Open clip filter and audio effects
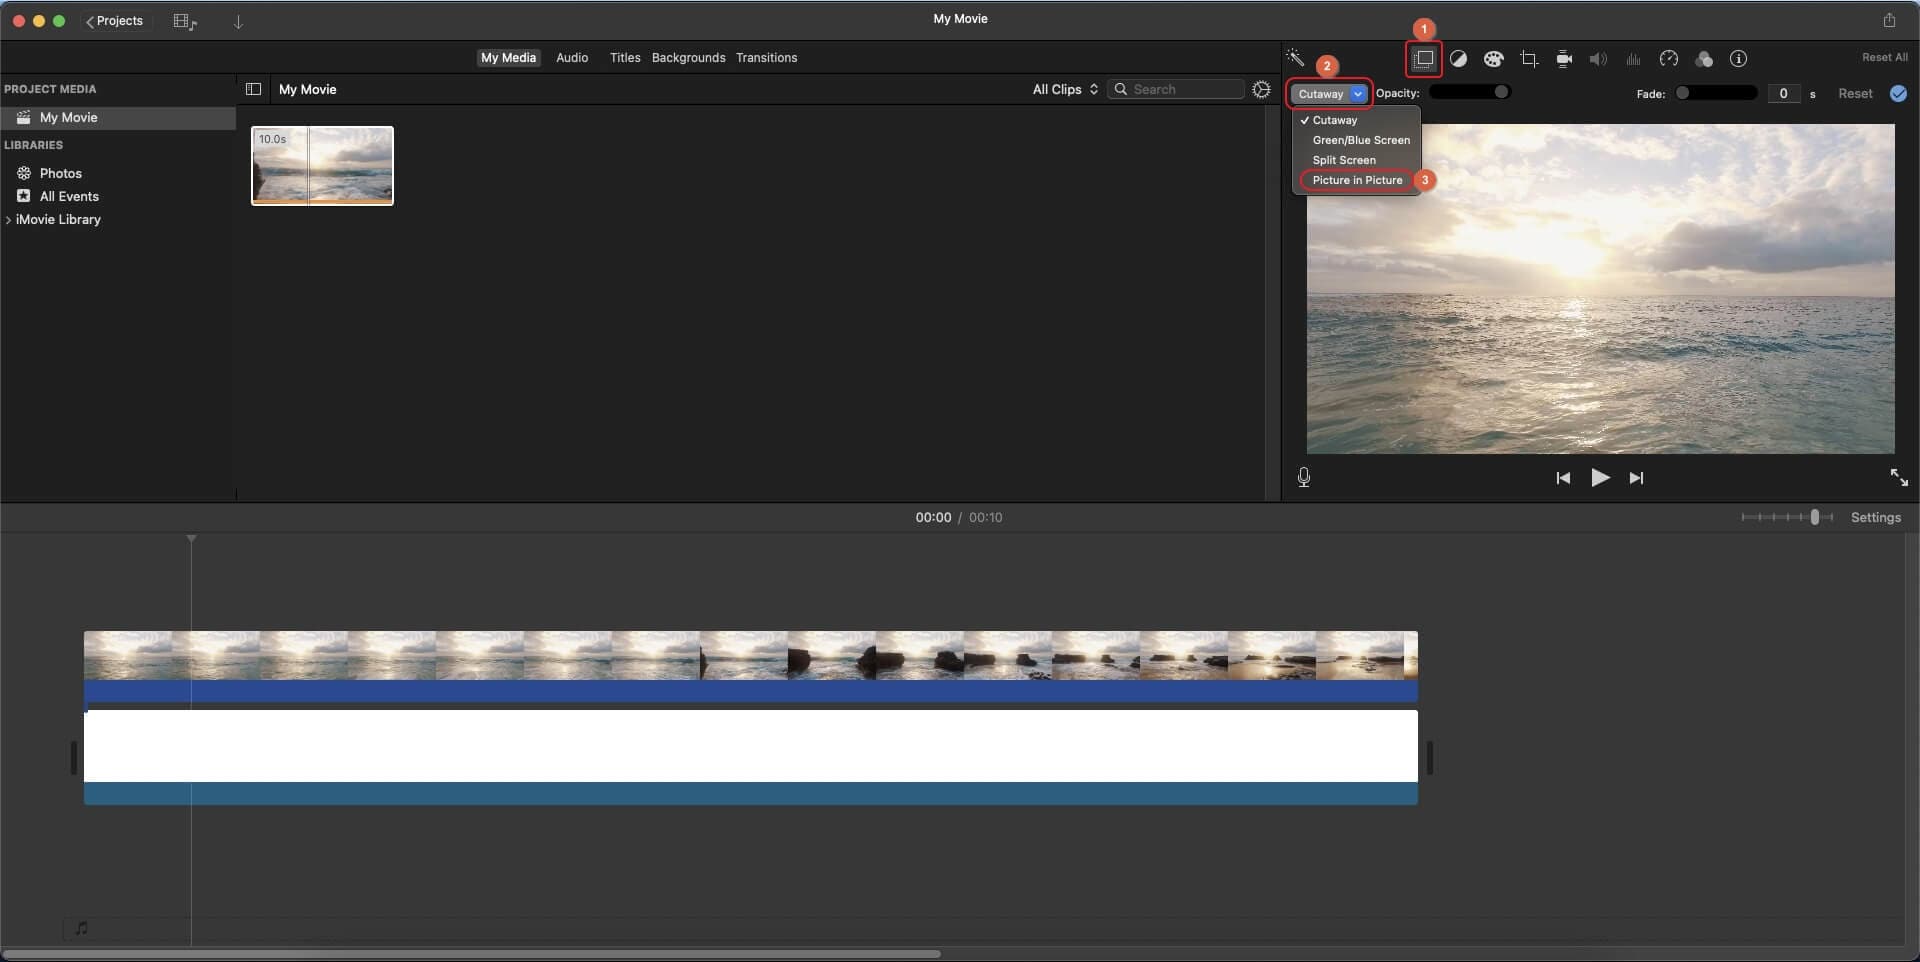The image size is (1920, 962). (1704, 59)
